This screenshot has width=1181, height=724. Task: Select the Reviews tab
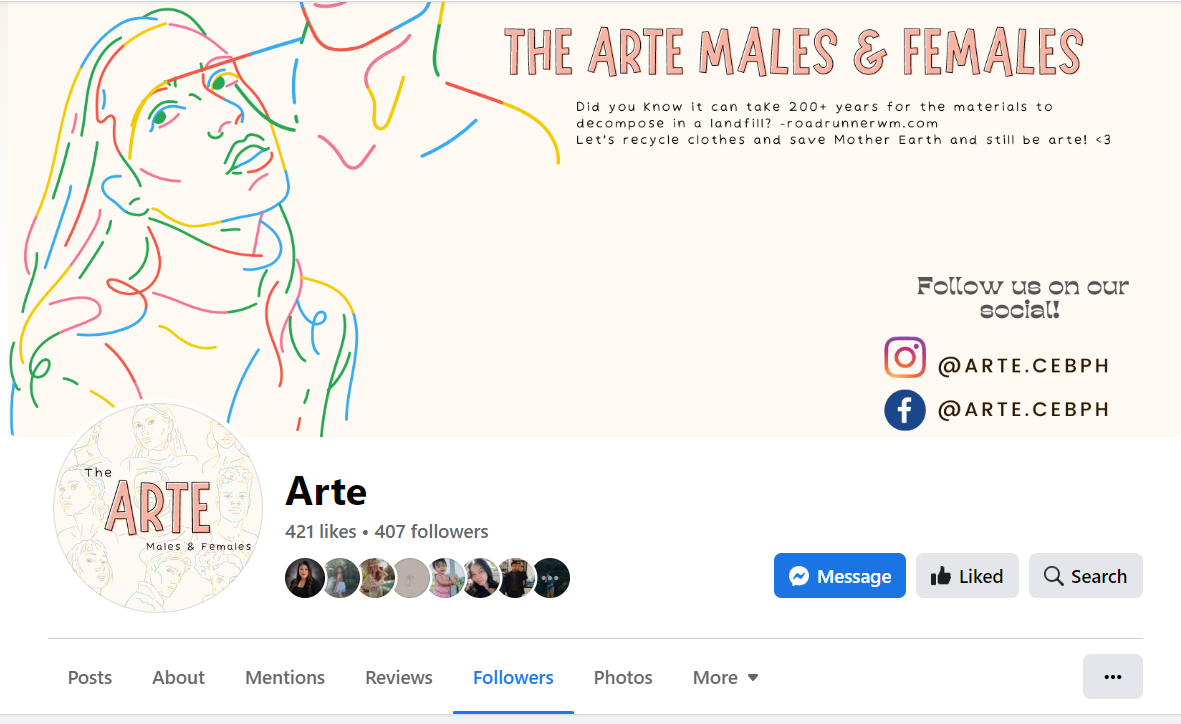point(399,678)
